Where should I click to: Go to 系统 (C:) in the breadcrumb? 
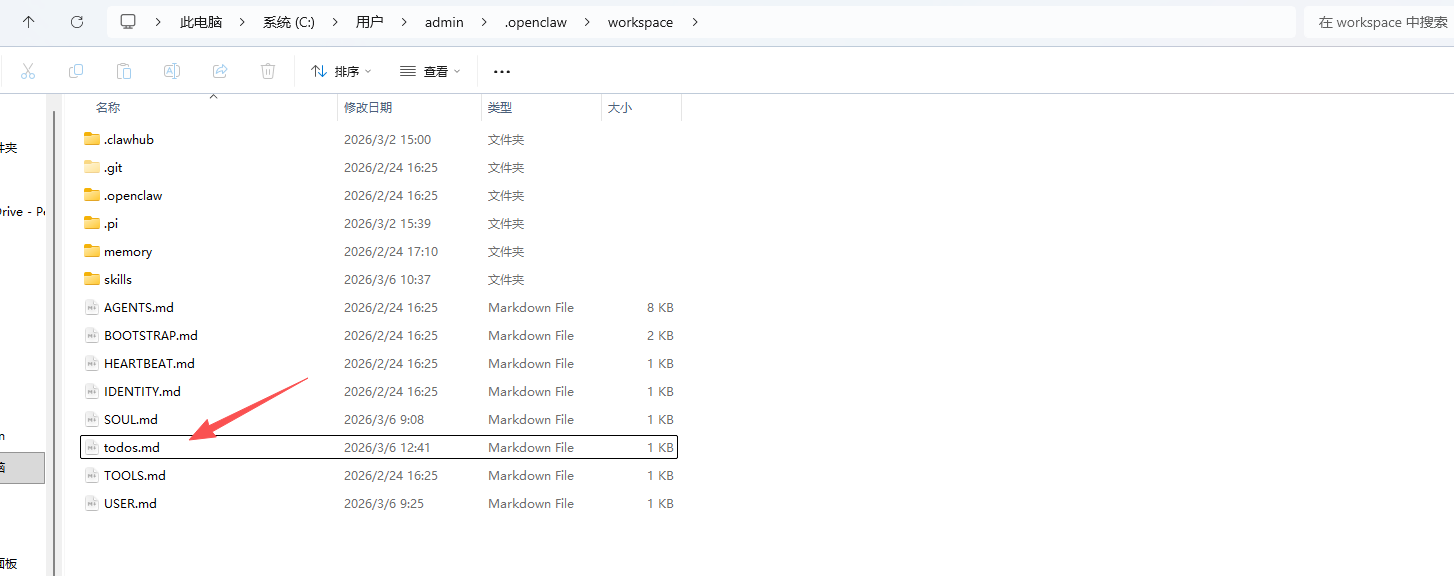[289, 22]
